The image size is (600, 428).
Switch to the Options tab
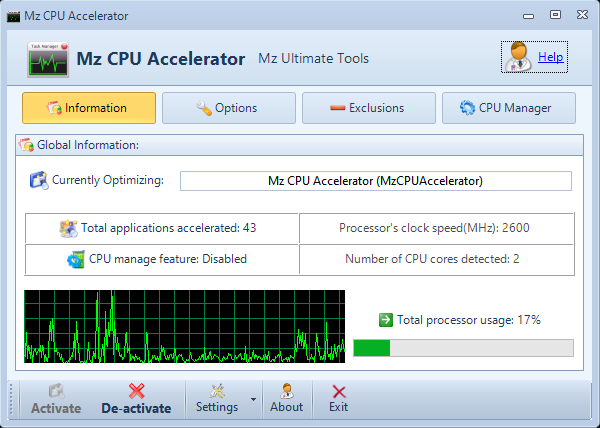(229, 108)
